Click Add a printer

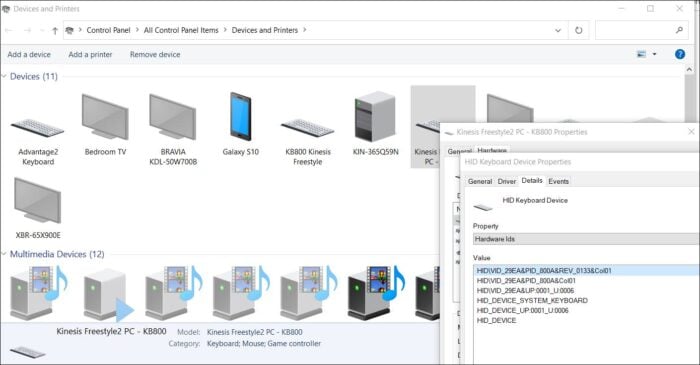coord(90,54)
